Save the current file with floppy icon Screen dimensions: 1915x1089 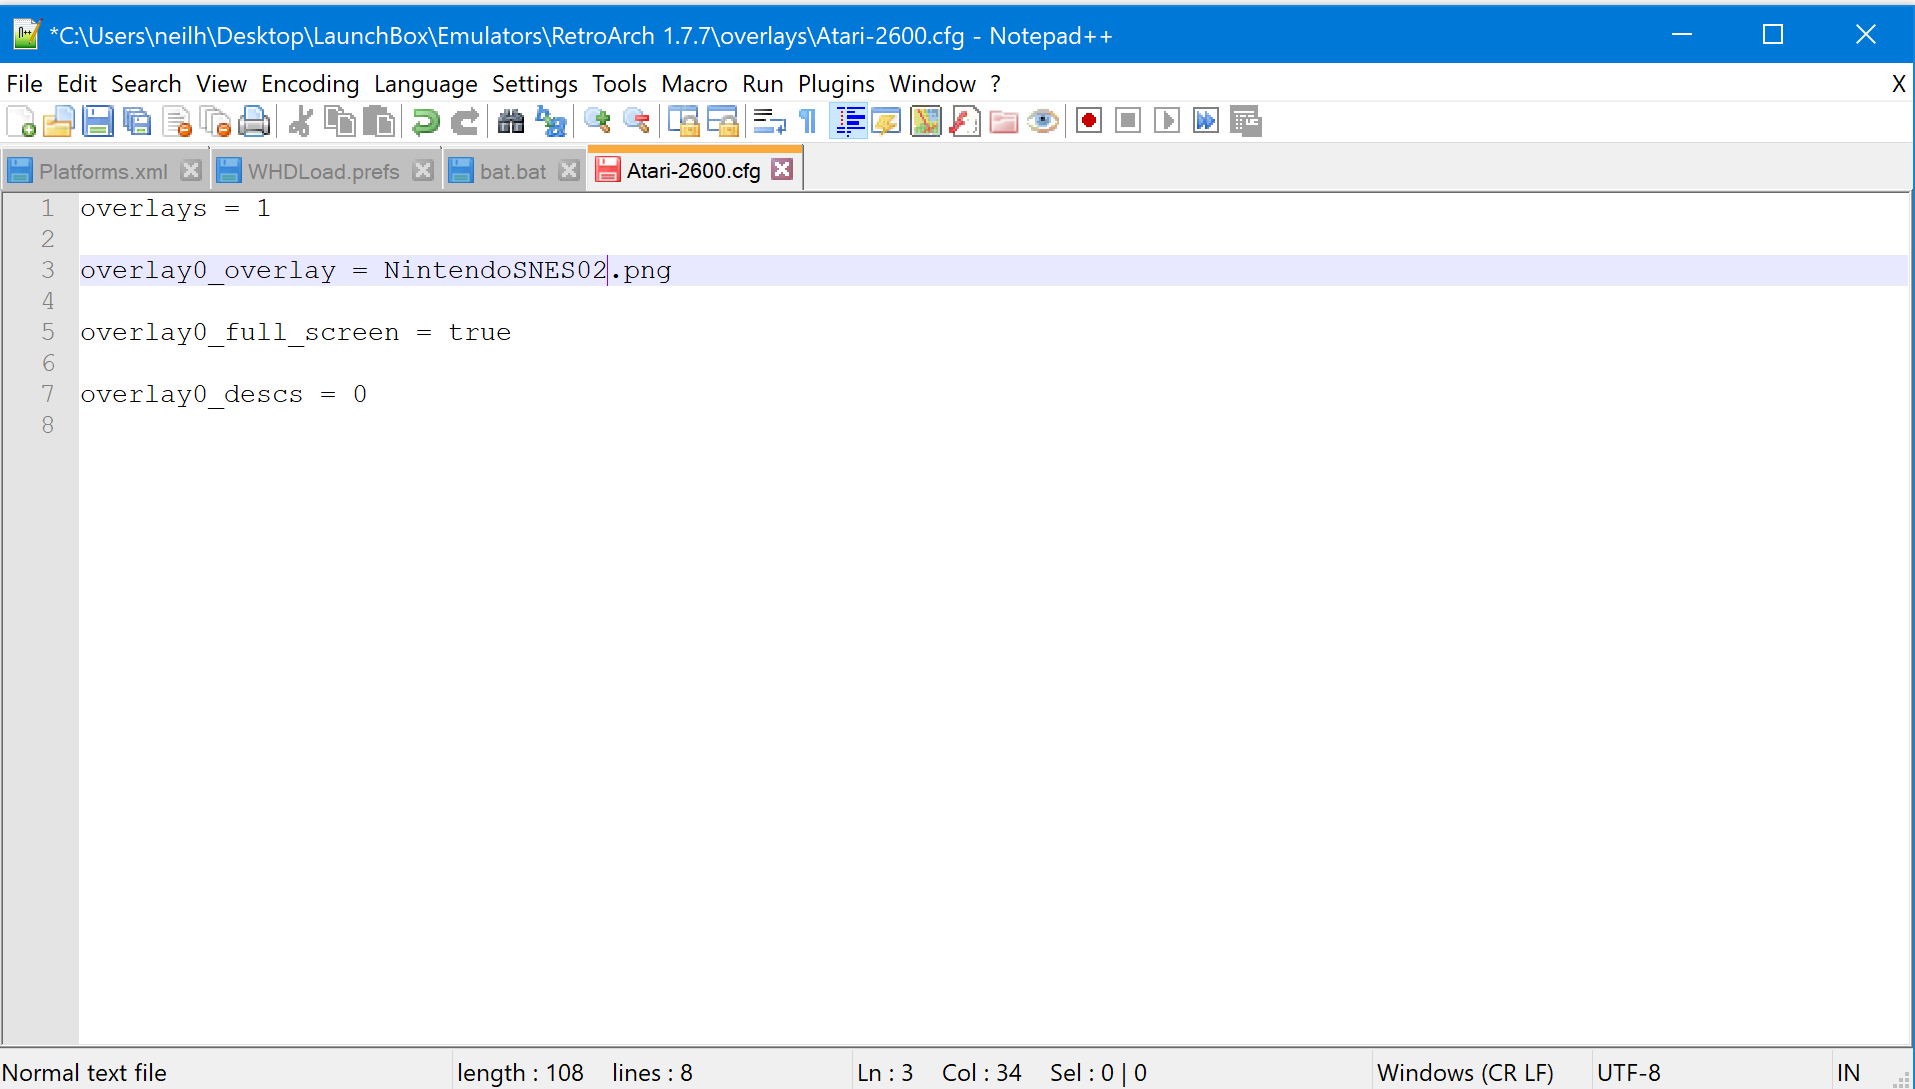coord(98,121)
